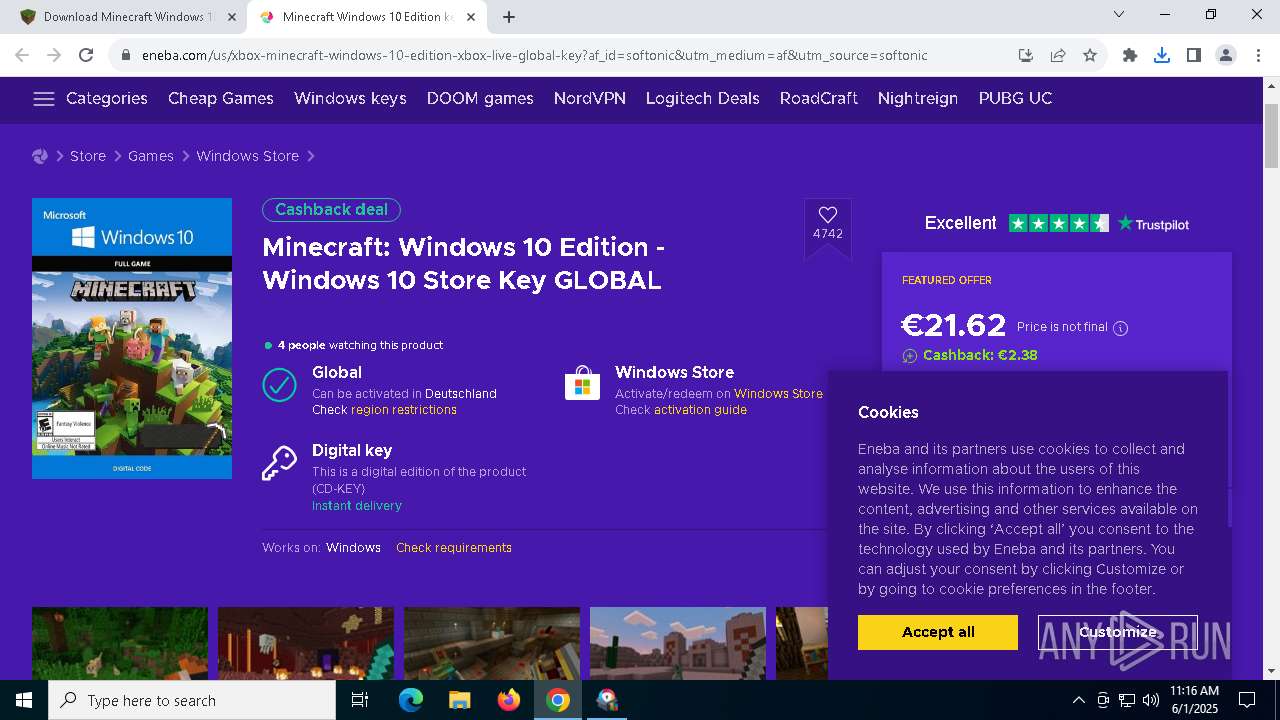The height and width of the screenshot is (720, 1280).
Task: View site information lock icon
Action: pyautogui.click(x=126, y=55)
